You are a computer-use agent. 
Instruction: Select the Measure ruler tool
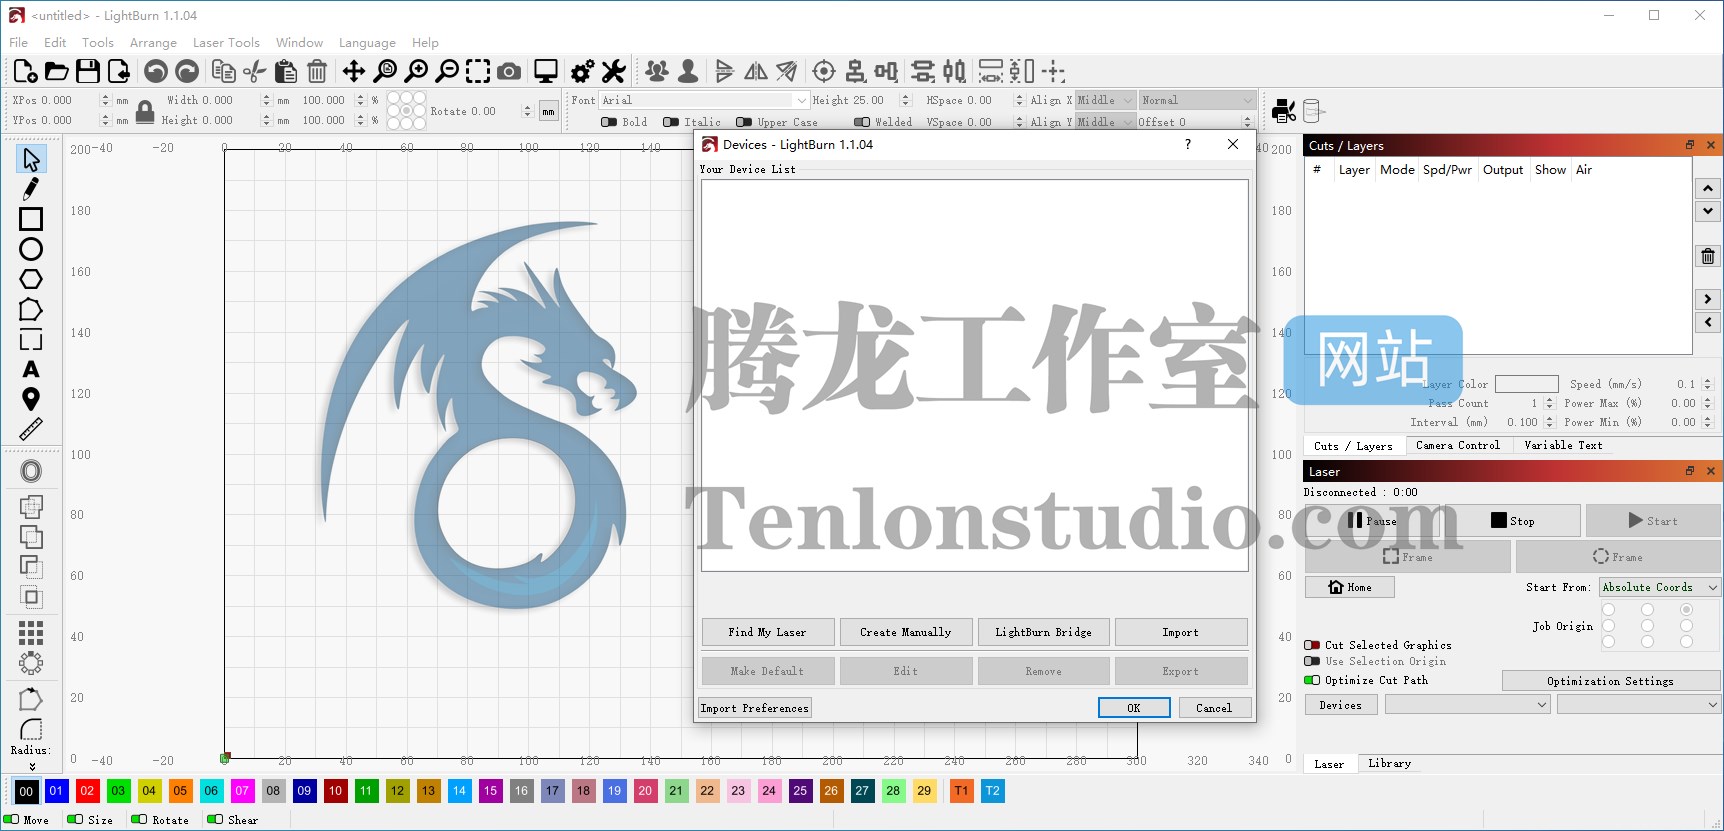(31, 430)
